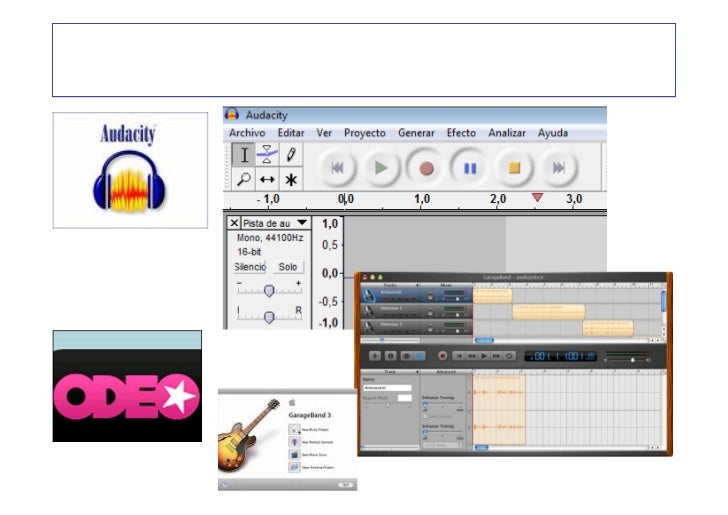Select the third track row in GarageBand

pyautogui.click(x=416, y=327)
